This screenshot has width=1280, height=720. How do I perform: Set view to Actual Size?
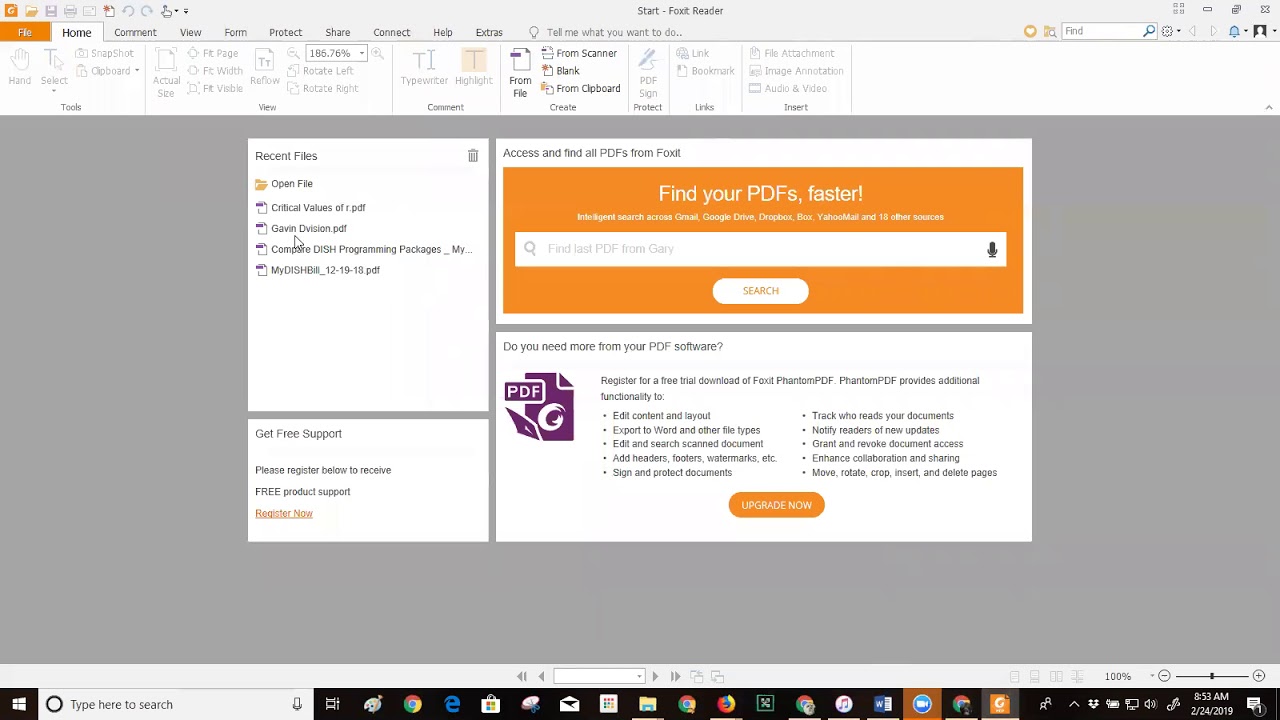coord(166,73)
